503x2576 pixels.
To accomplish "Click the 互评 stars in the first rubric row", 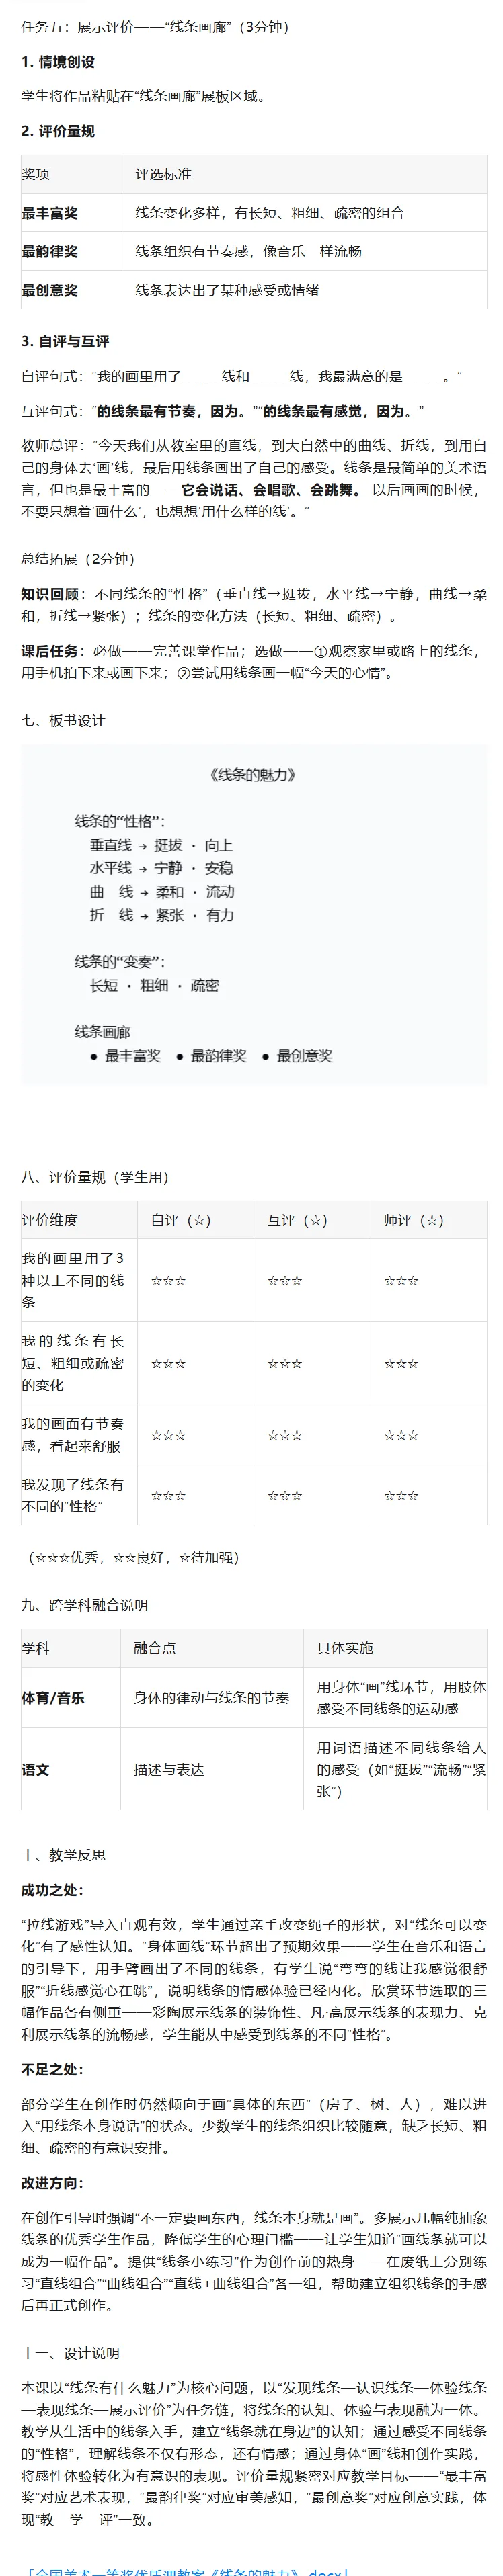I will point(285,1280).
